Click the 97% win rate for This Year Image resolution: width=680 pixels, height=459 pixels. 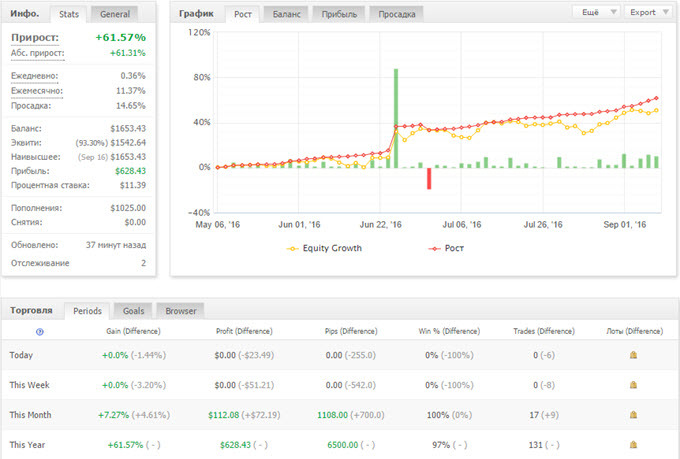[441, 445]
